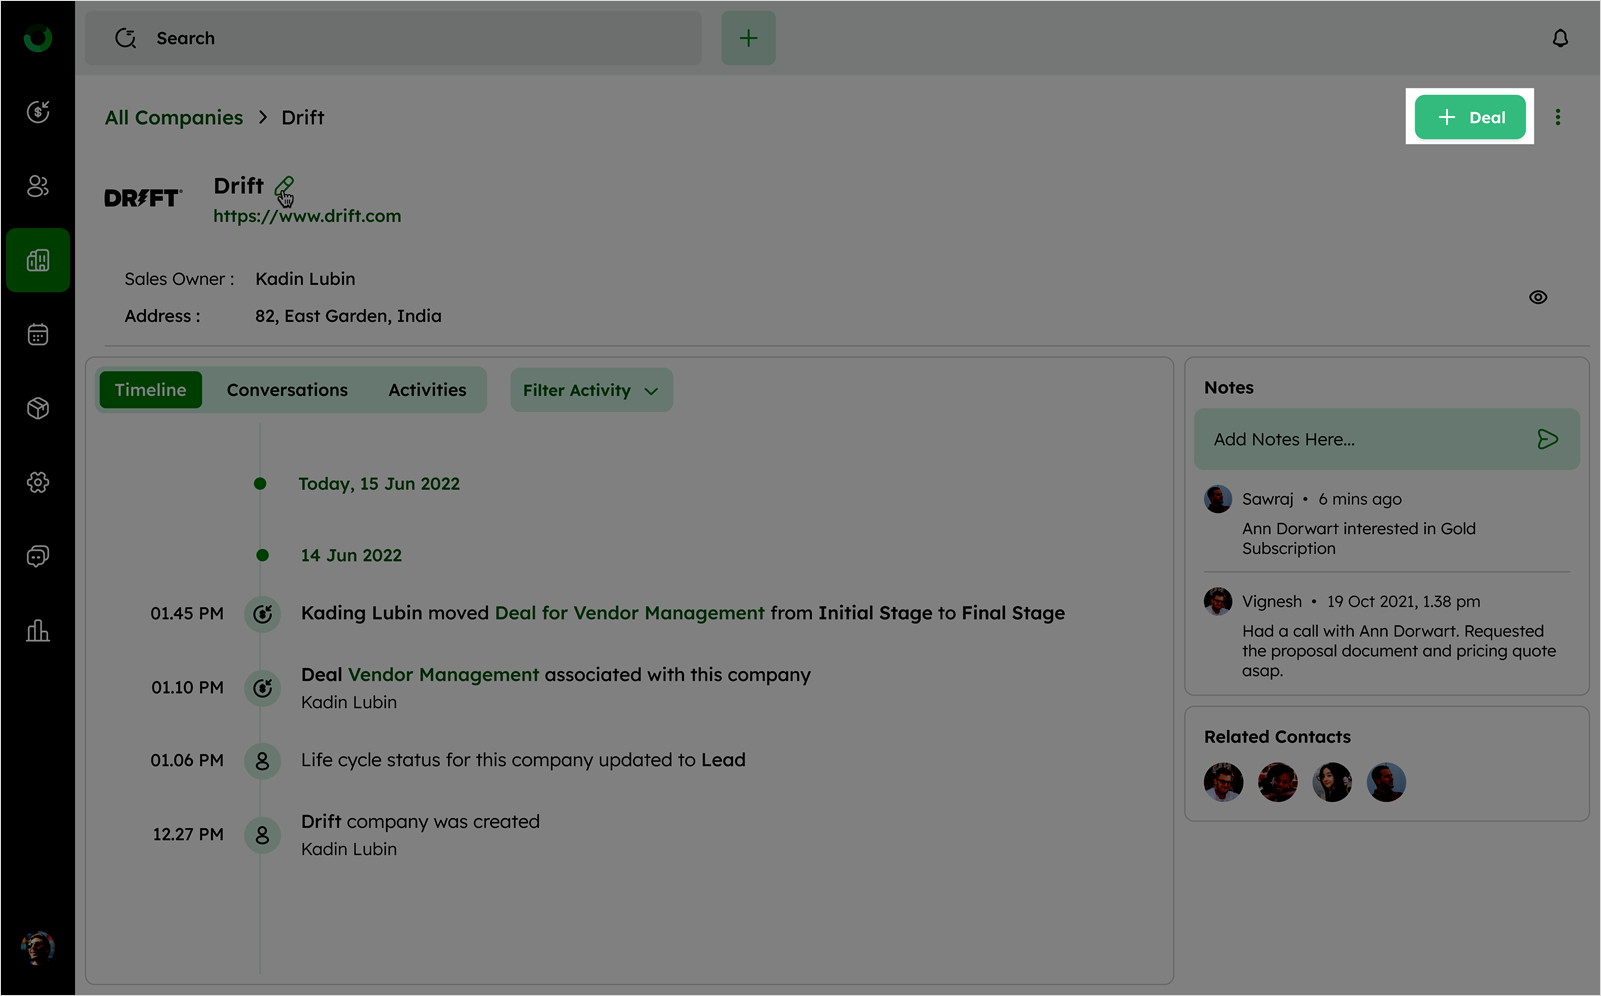Open the Products box icon in sidebar
1601x996 pixels.
pyautogui.click(x=38, y=408)
